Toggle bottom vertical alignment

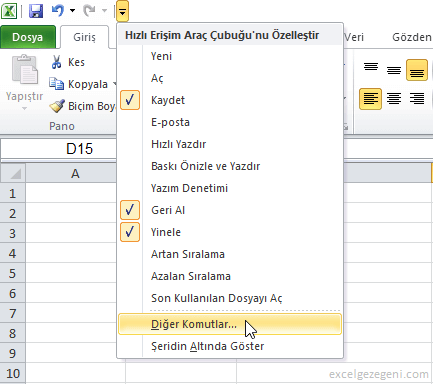[417, 70]
